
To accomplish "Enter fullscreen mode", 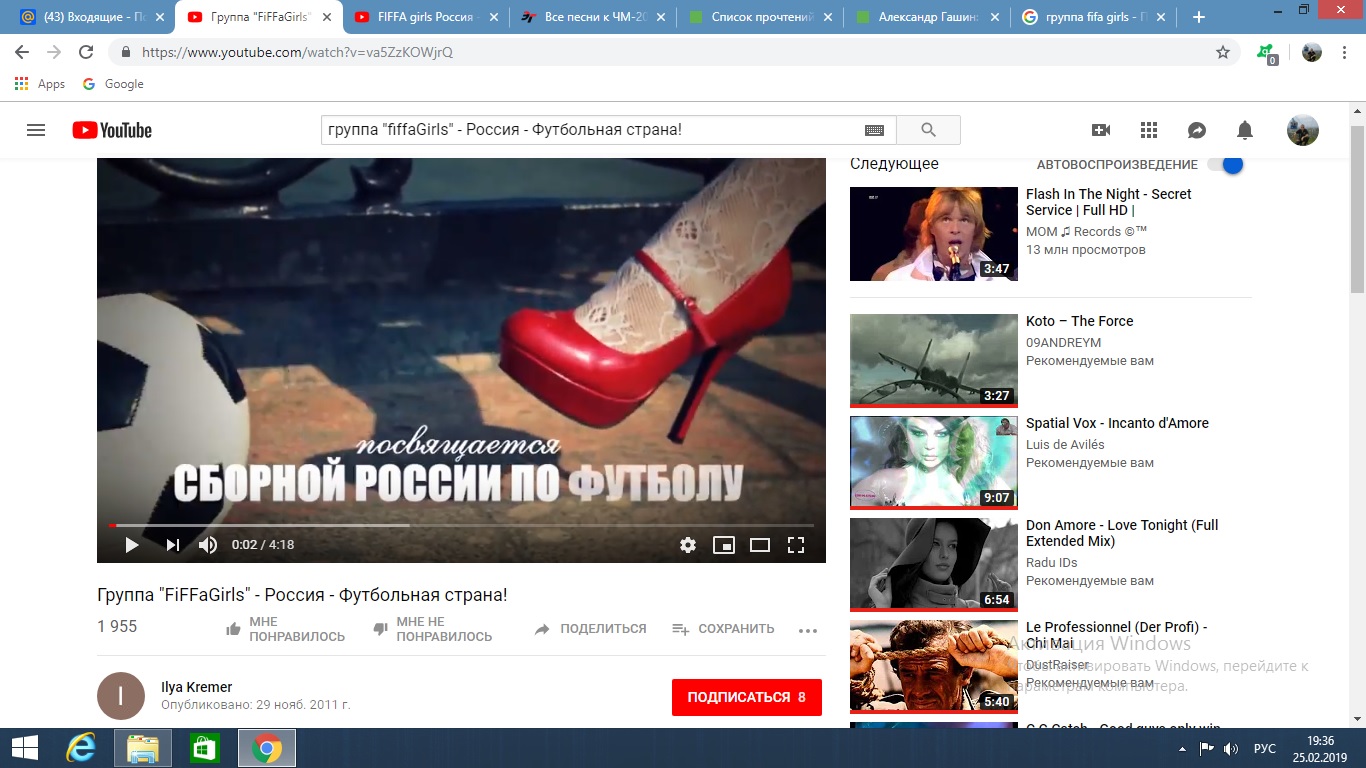I will [x=796, y=545].
